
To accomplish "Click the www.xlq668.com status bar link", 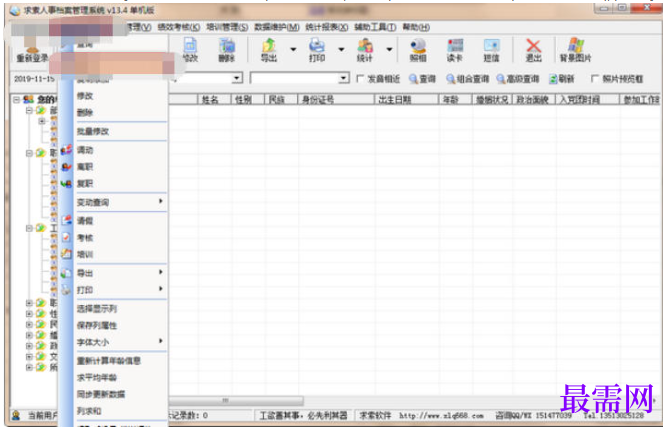I will click(441, 415).
